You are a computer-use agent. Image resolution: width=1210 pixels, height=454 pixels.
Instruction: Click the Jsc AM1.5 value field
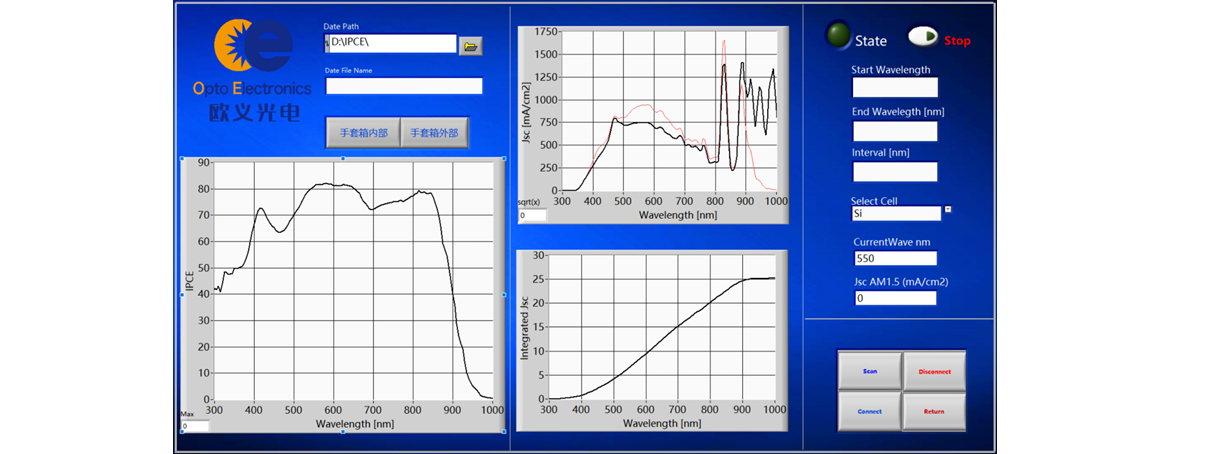point(894,298)
